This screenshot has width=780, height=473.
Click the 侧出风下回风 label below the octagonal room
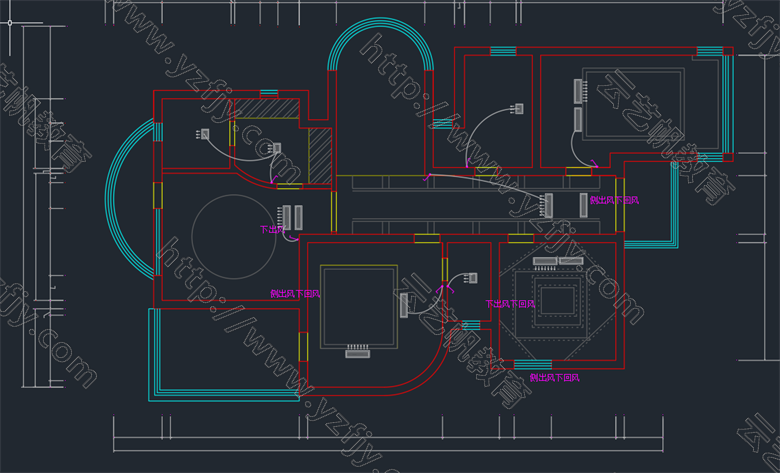point(555,378)
